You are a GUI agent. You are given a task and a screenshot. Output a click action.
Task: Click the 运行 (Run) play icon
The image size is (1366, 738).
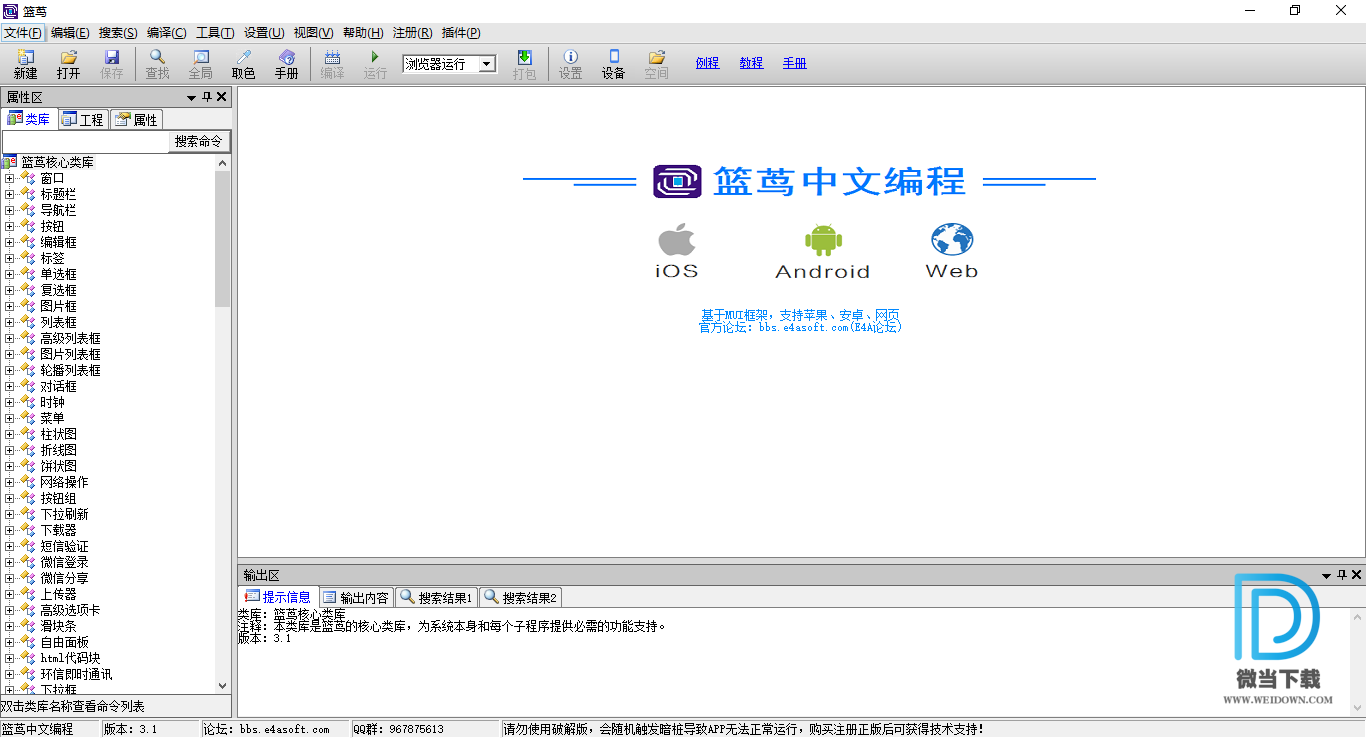375,64
